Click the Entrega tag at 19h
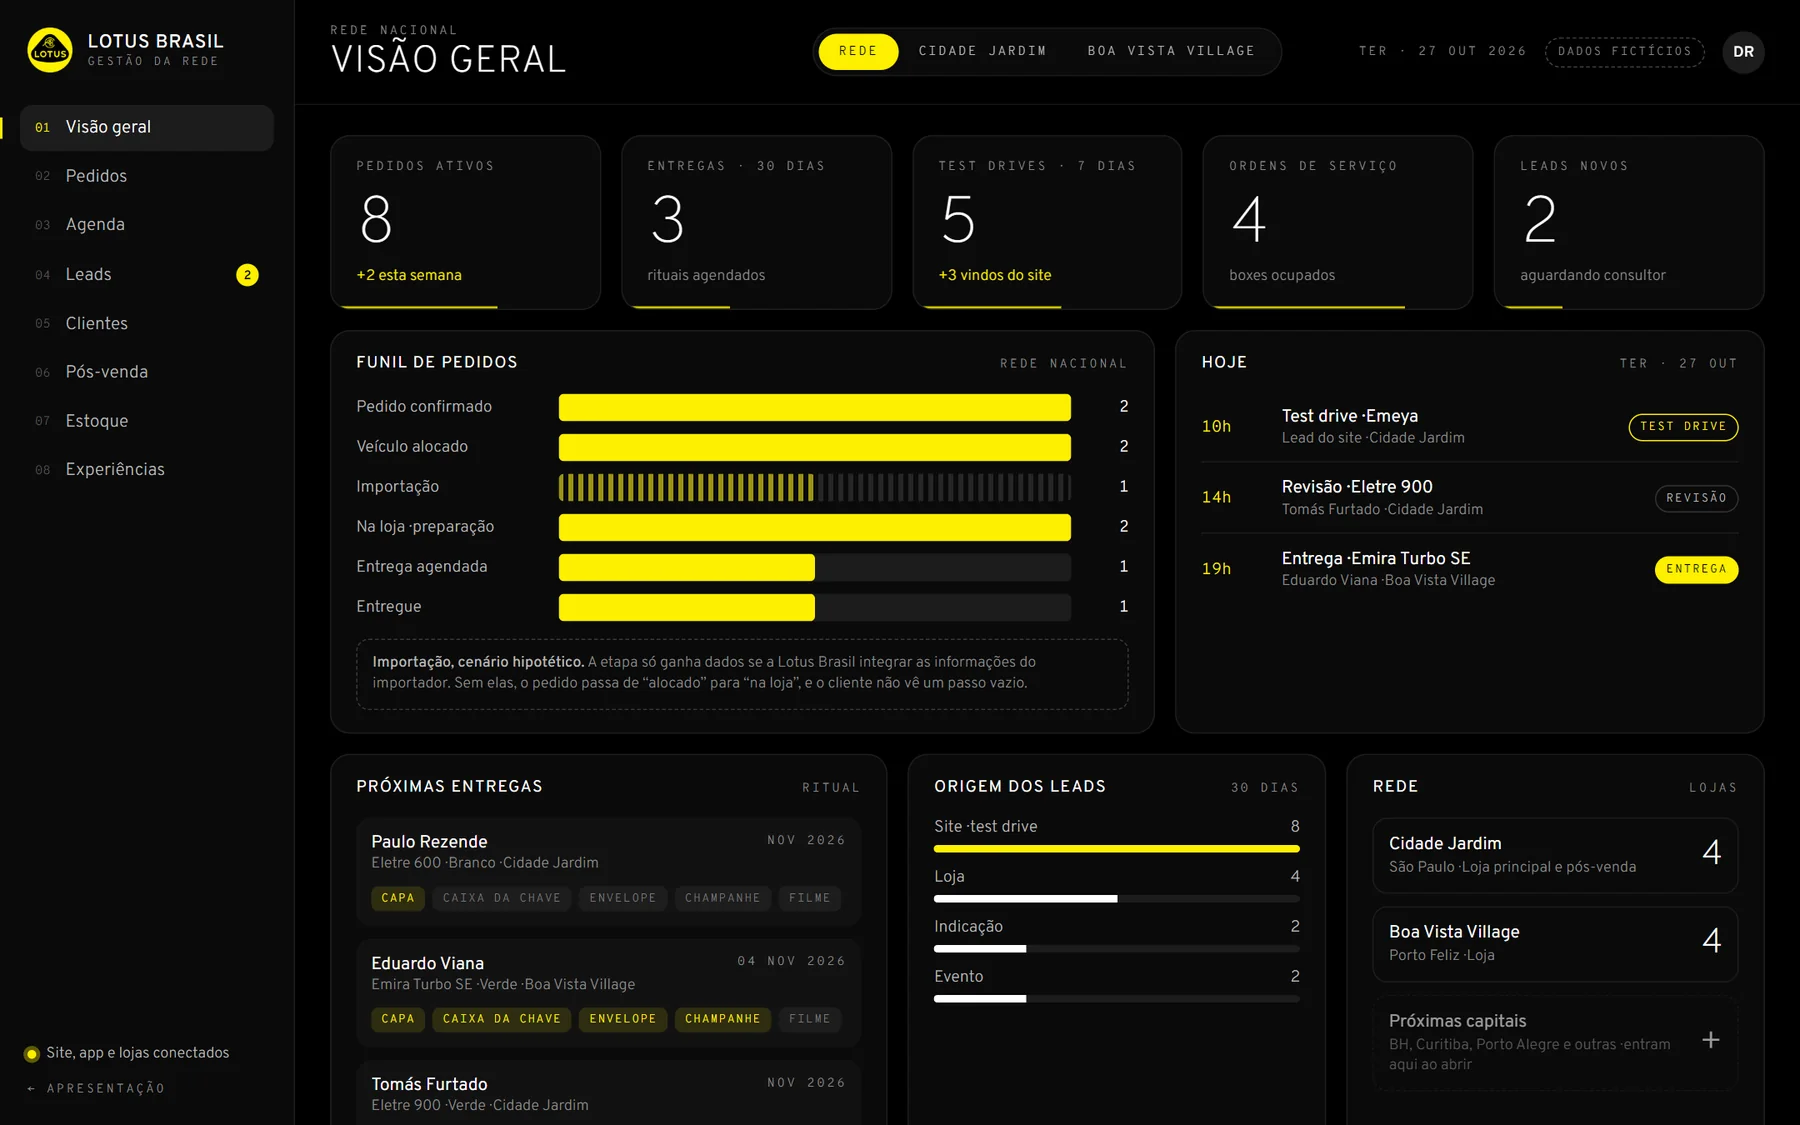The image size is (1800, 1125). pyautogui.click(x=1696, y=569)
